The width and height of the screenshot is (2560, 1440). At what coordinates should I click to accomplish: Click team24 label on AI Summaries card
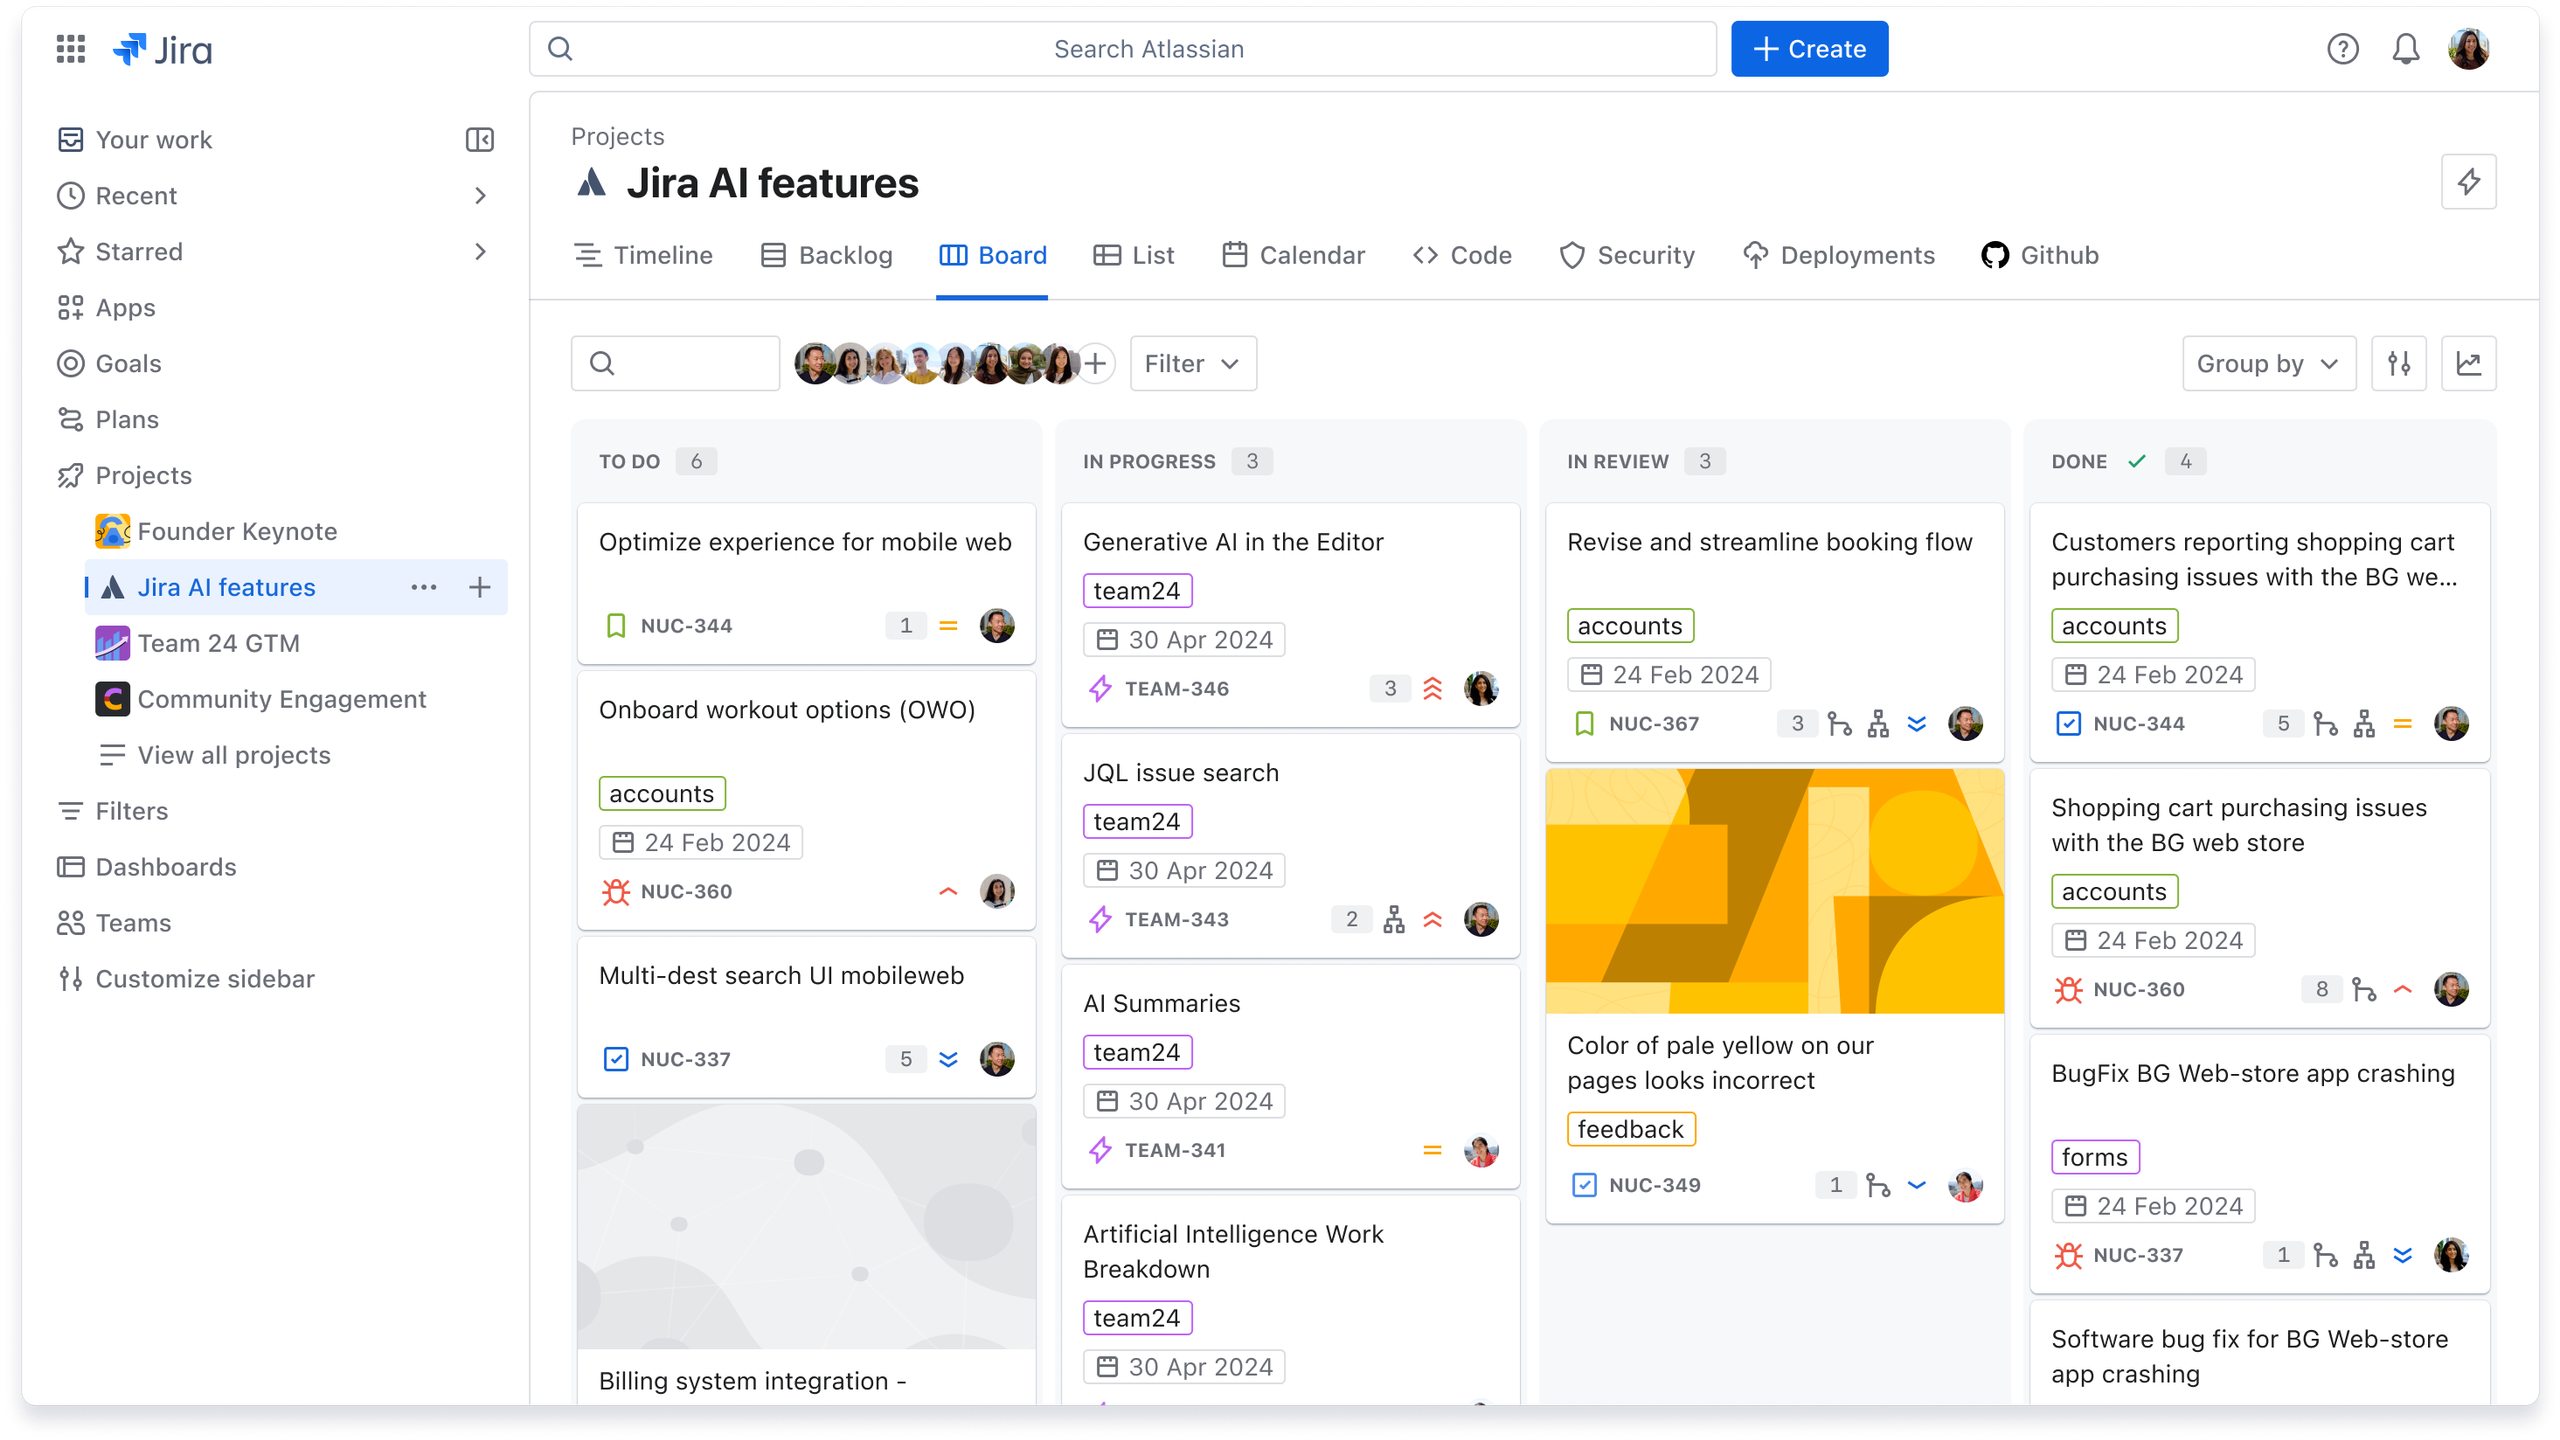[x=1137, y=1052]
